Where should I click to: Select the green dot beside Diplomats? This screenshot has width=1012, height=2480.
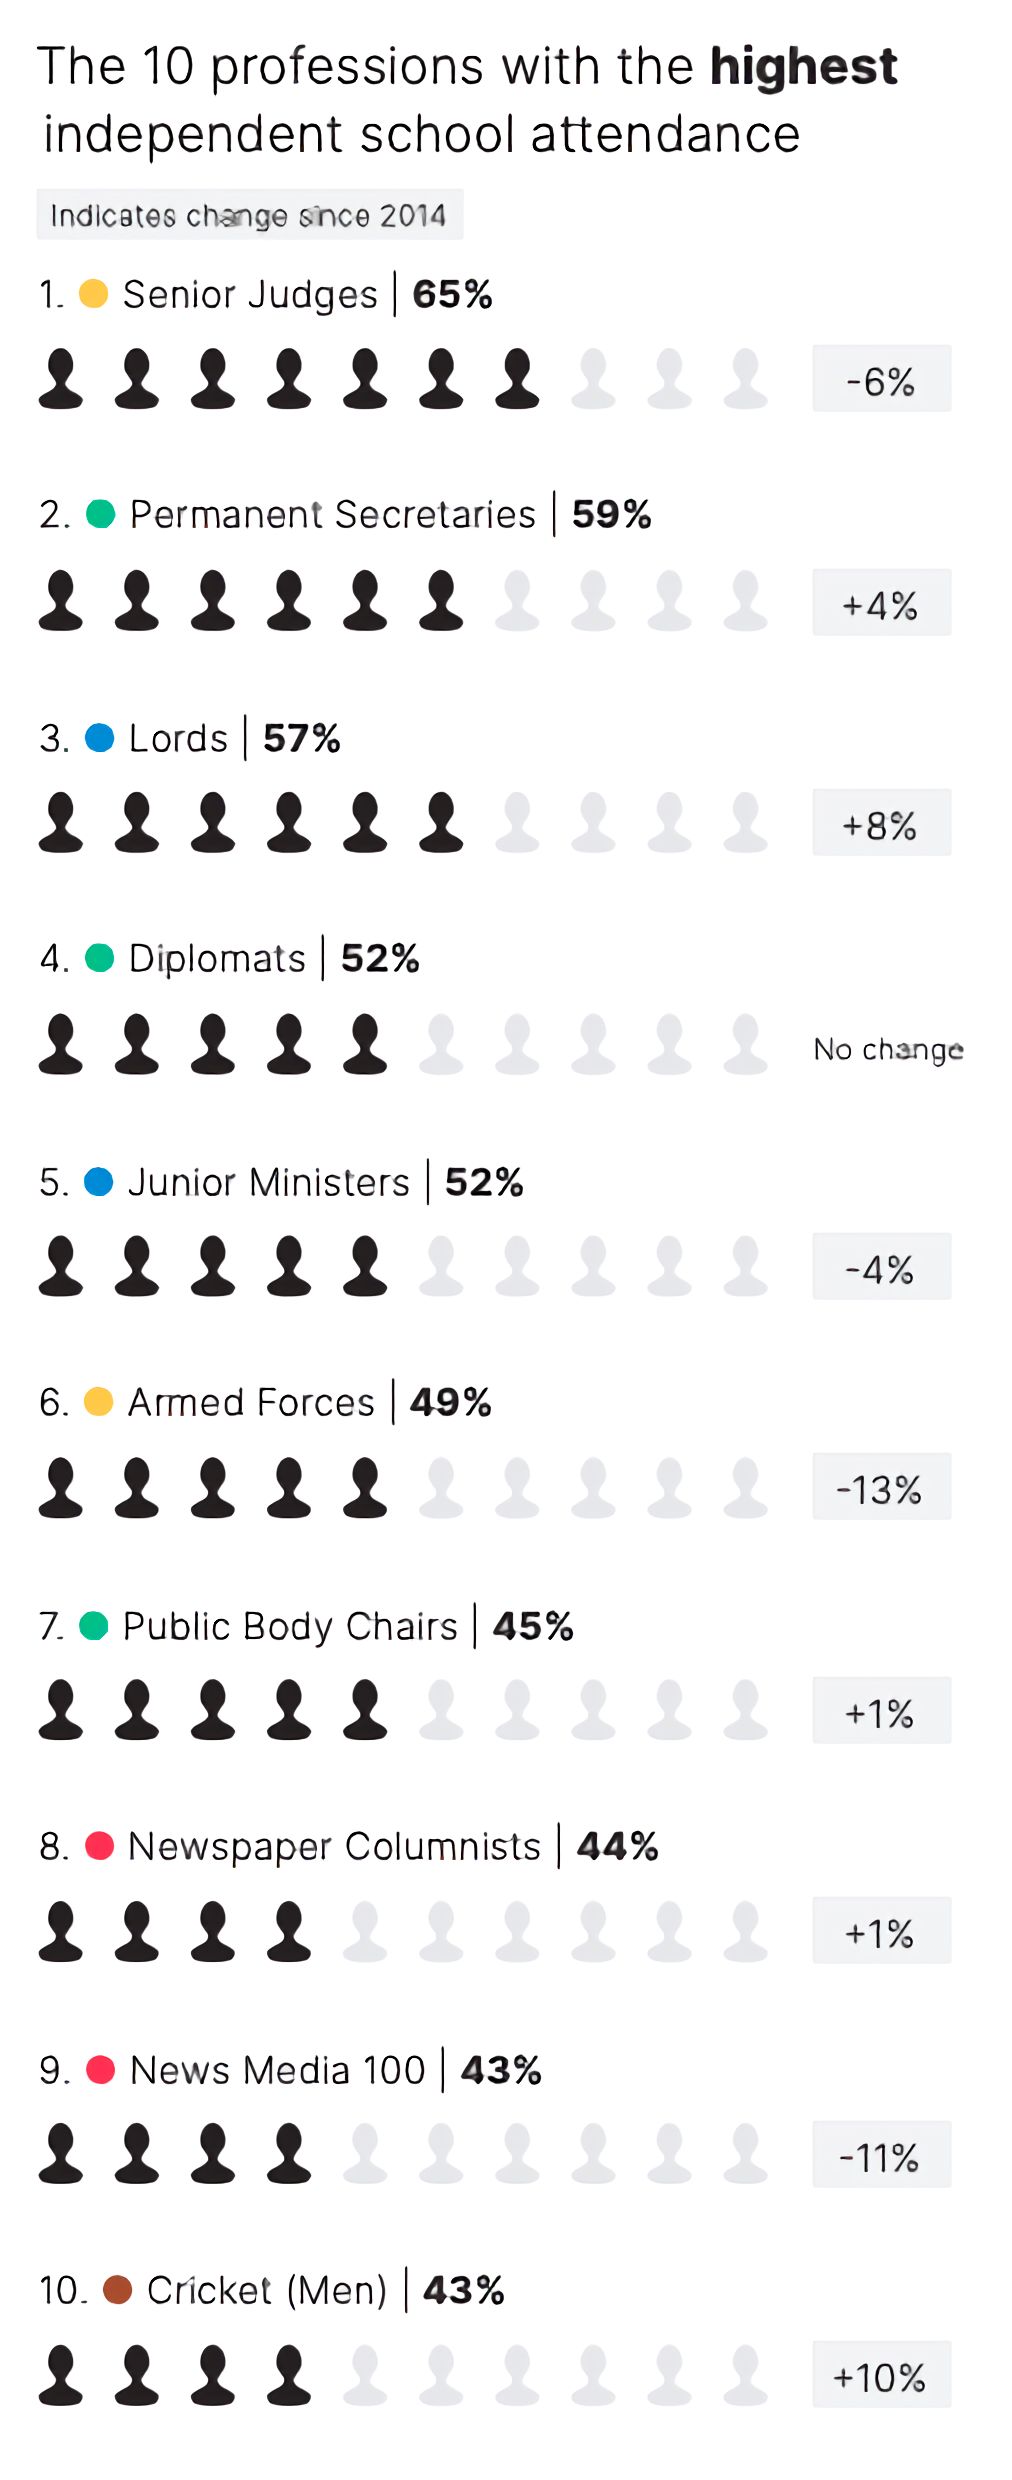pyautogui.click(x=99, y=958)
